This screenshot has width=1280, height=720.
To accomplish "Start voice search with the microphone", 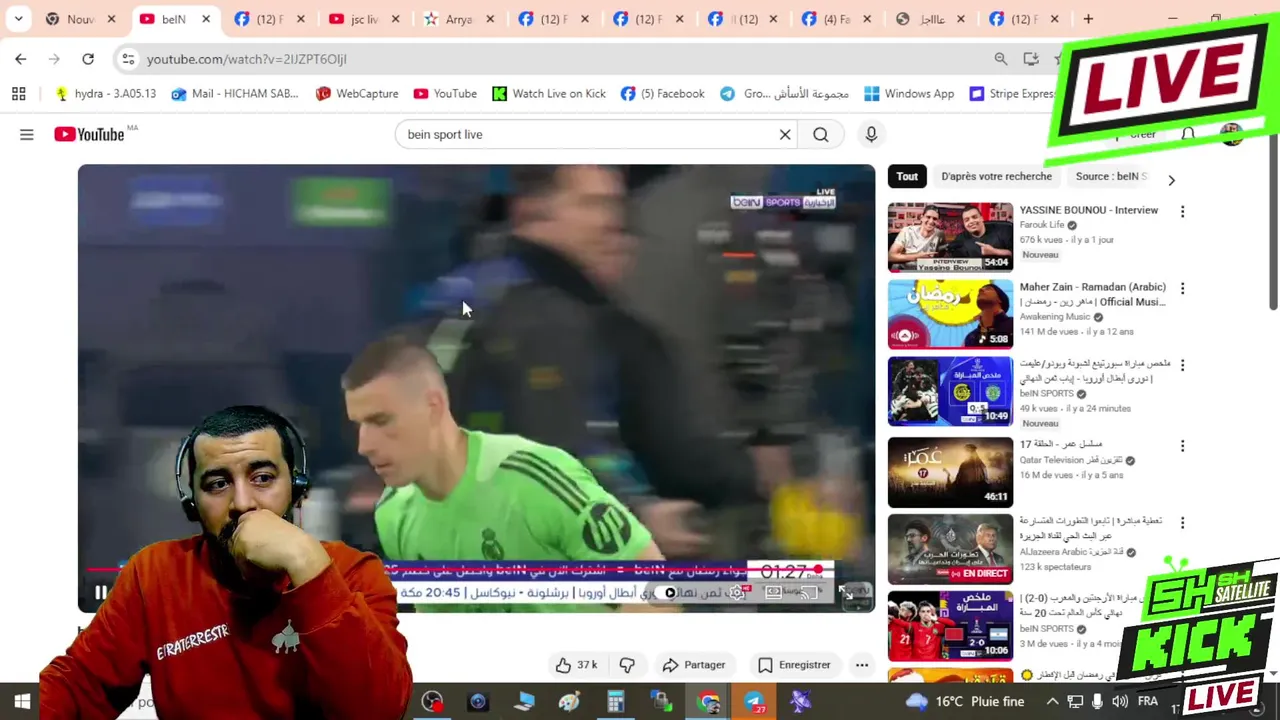I will point(871,134).
